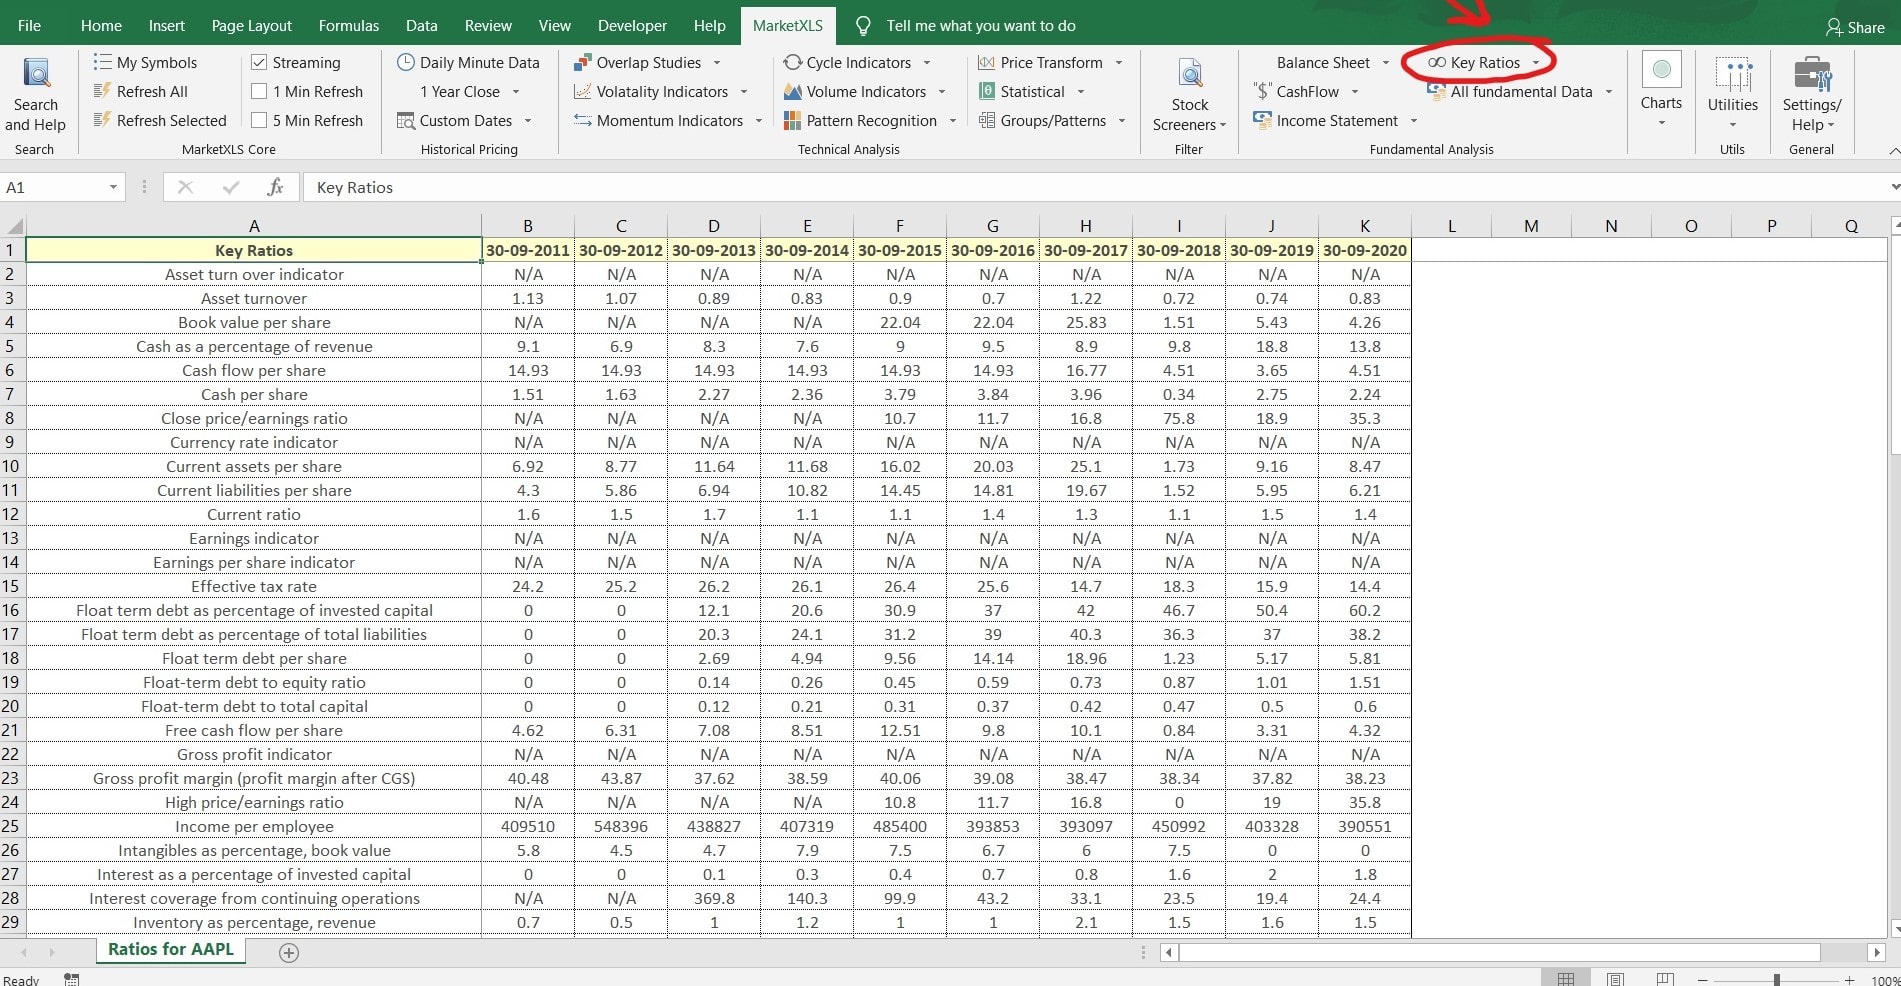
Task: Open the Momentum Indicators icon
Action: [582, 120]
